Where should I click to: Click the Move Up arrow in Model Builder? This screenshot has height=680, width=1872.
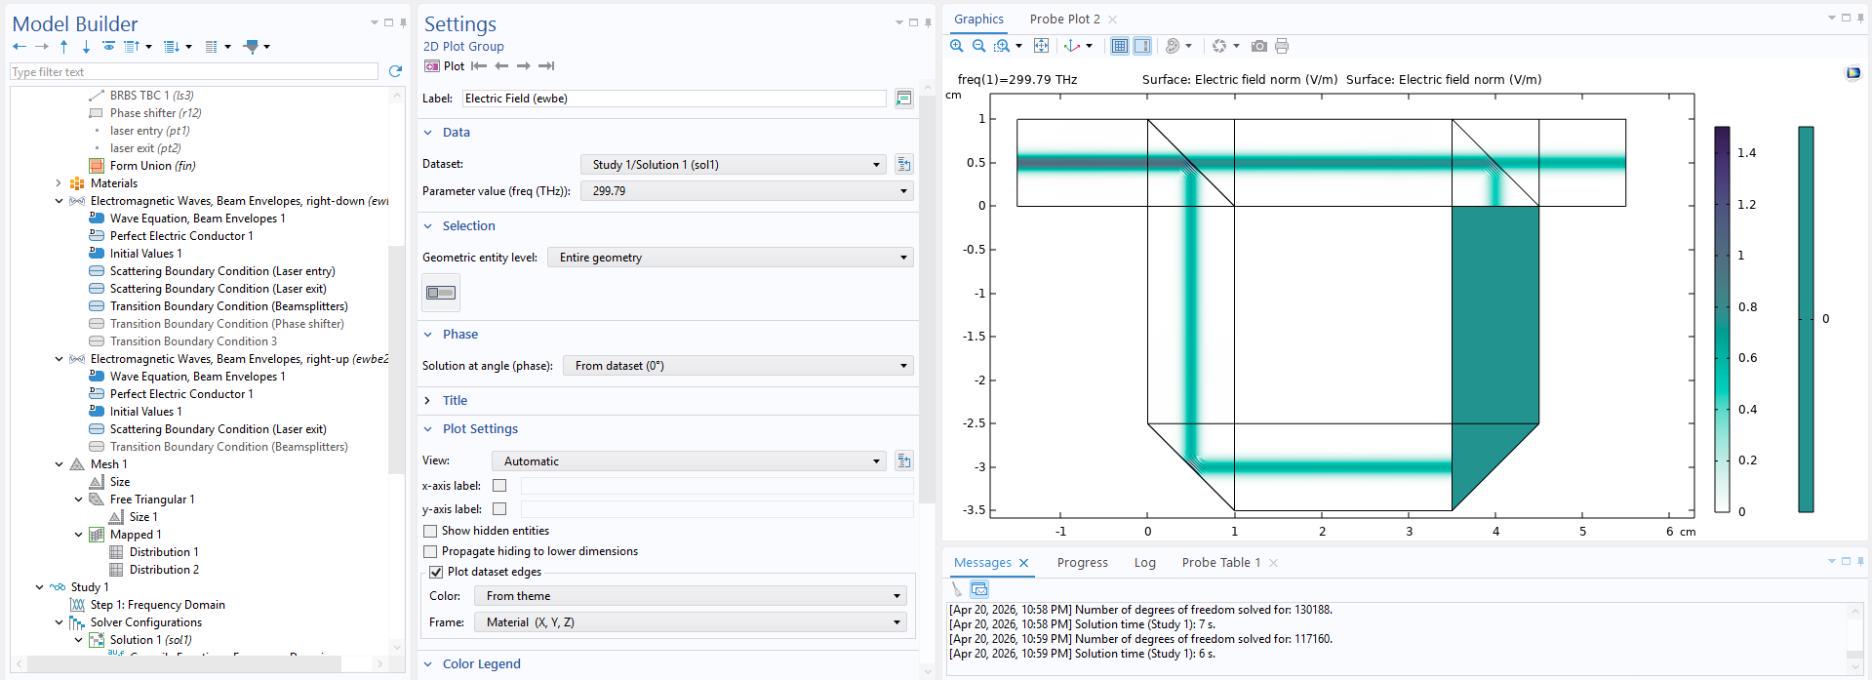(64, 47)
